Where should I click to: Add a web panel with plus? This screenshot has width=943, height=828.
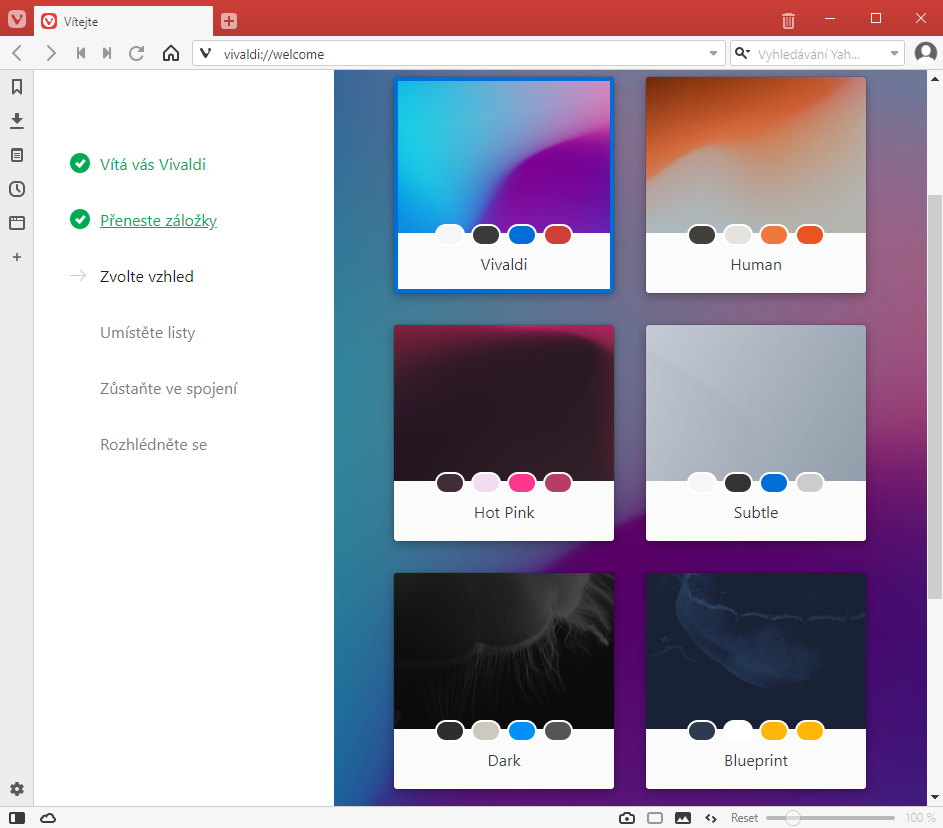[17, 257]
